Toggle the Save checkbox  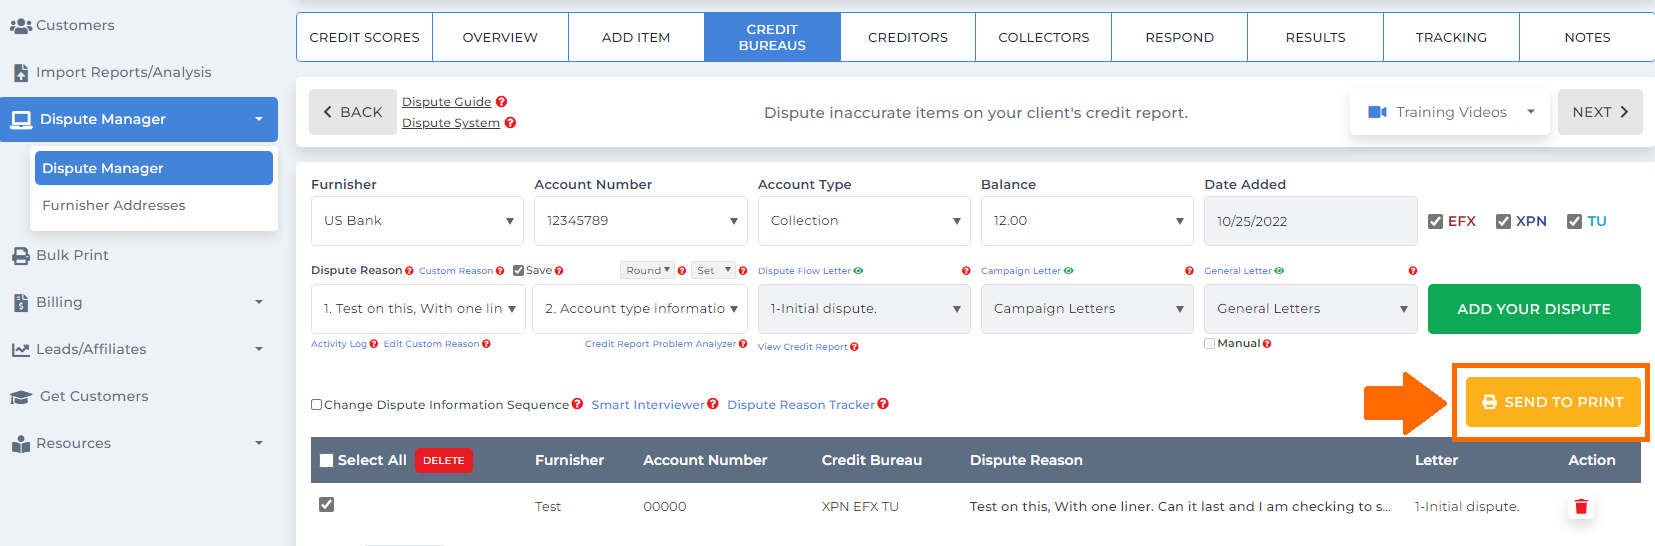[518, 271]
